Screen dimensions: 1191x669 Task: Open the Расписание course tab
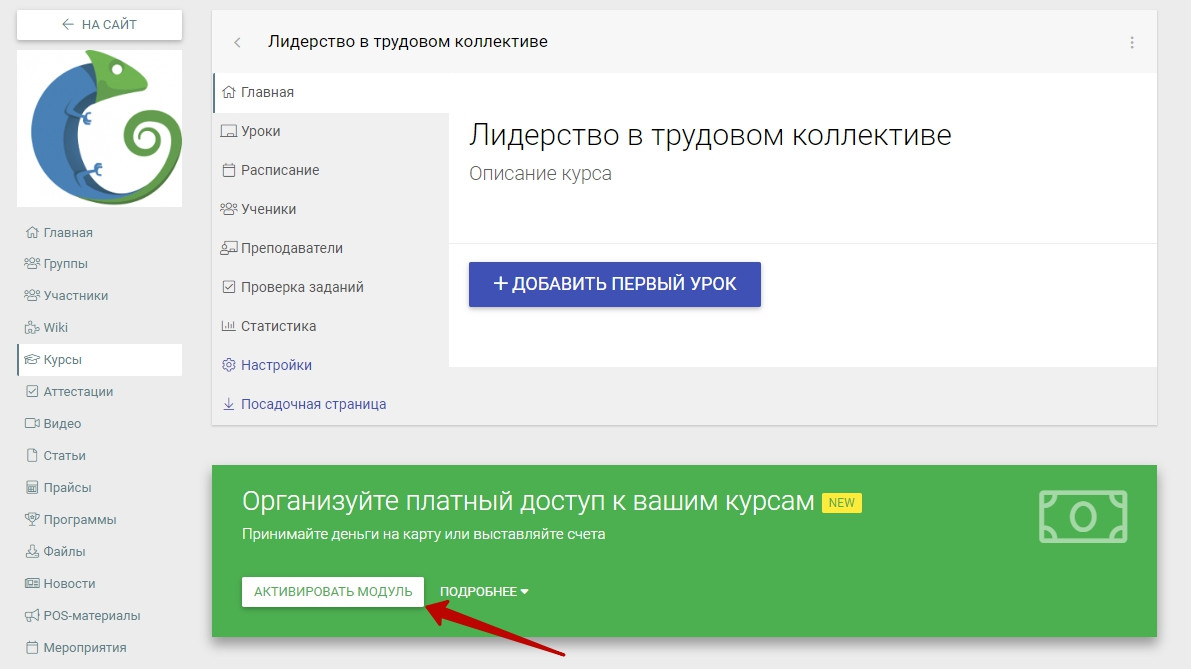point(280,170)
